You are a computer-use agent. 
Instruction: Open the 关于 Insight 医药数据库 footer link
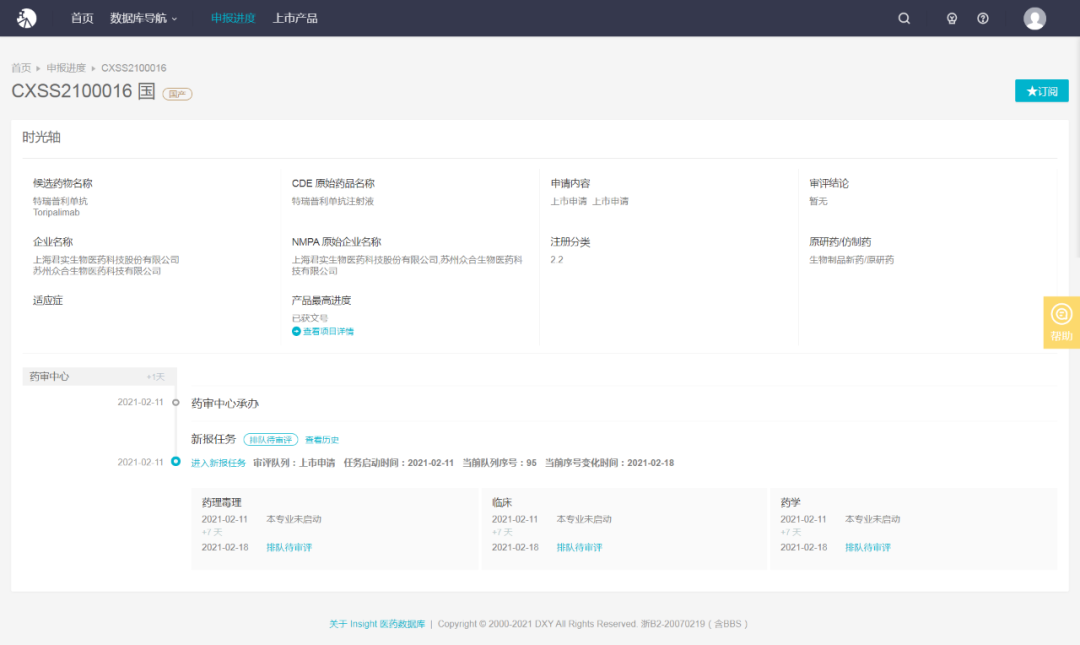pyautogui.click(x=377, y=624)
